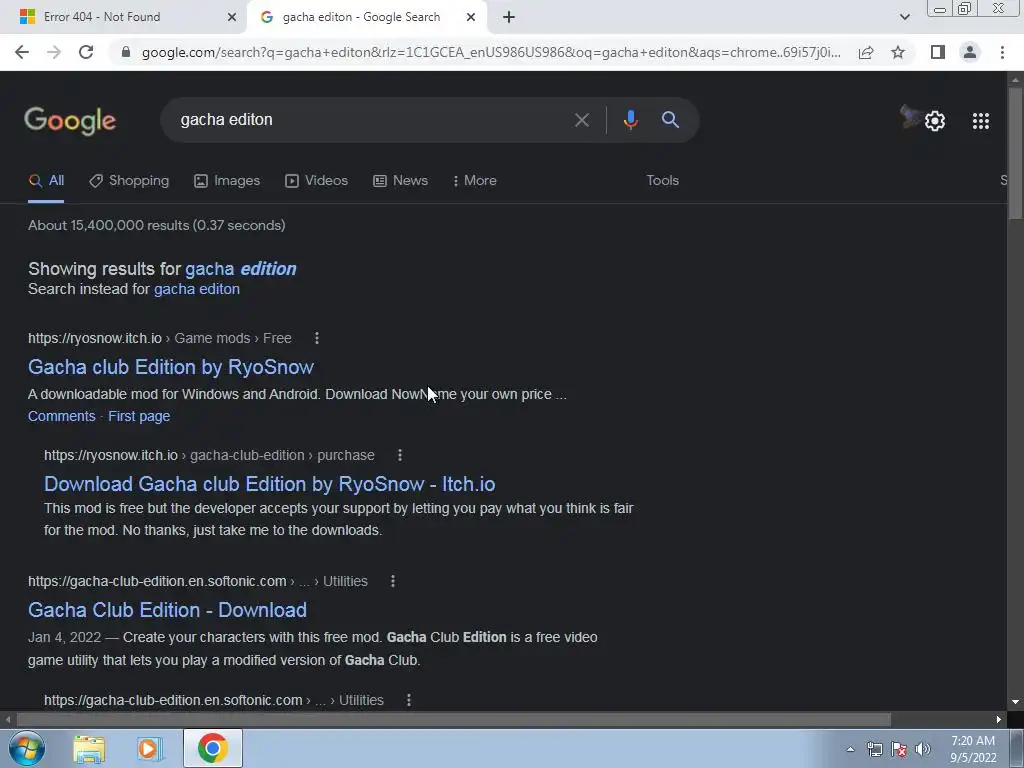Click scrollbar right arrow at bottom
Image resolution: width=1024 pixels, height=768 pixels.
[x=999, y=720]
